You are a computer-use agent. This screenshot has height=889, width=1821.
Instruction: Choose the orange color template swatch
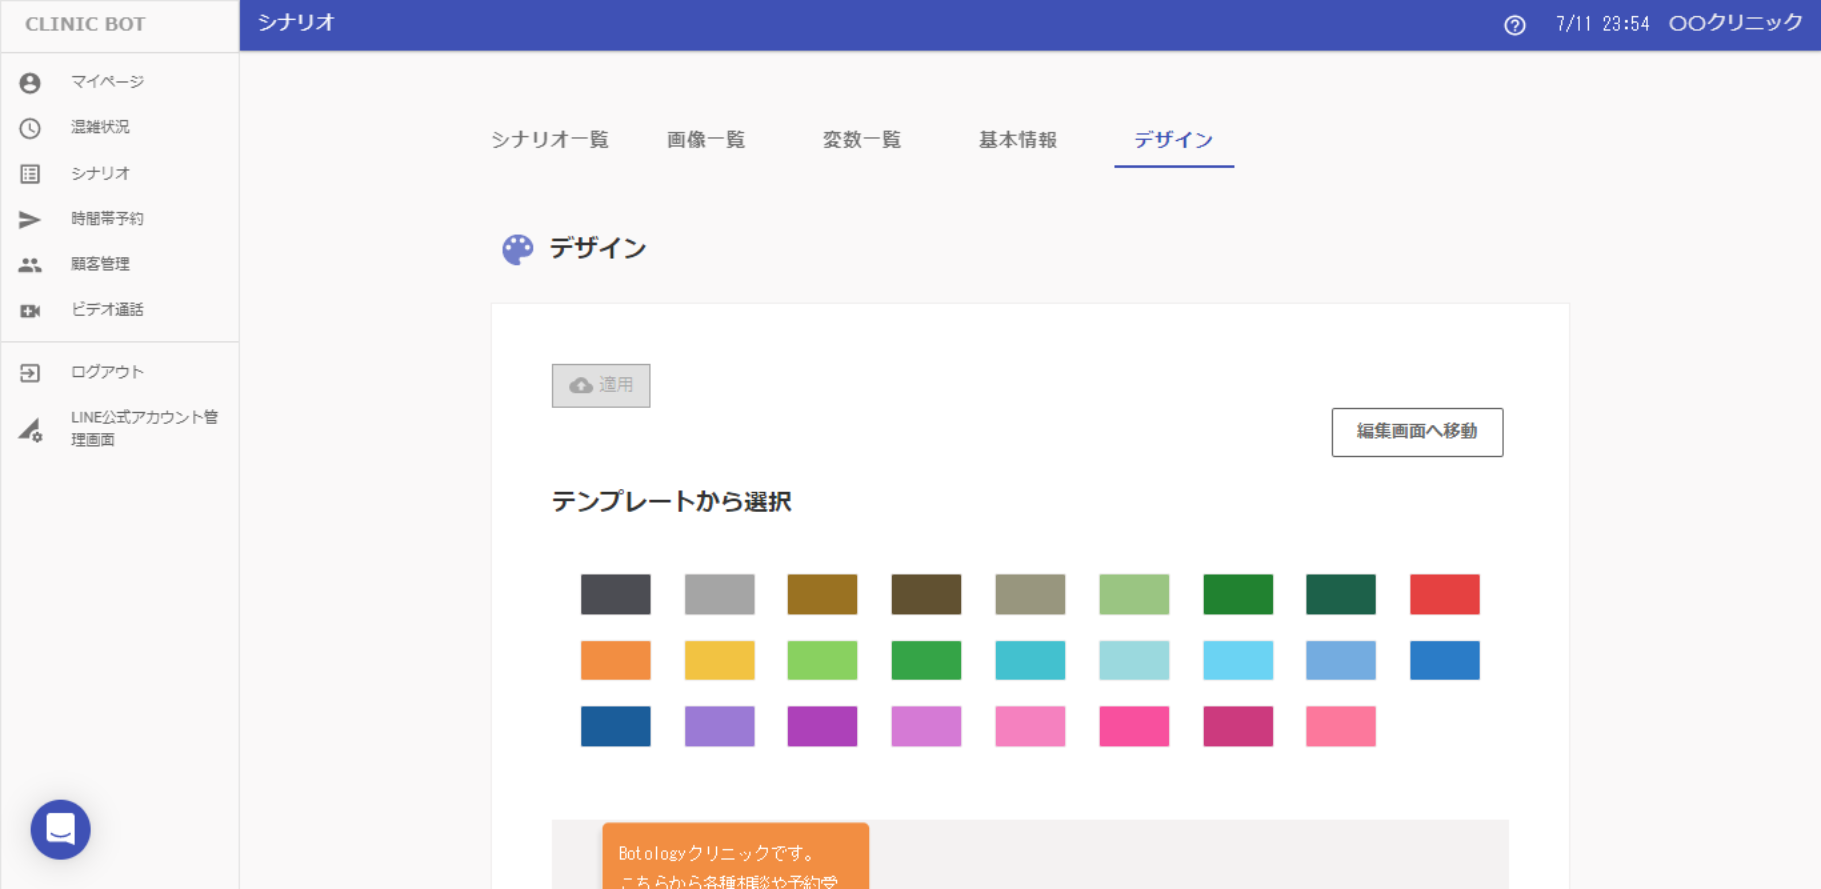[615, 660]
